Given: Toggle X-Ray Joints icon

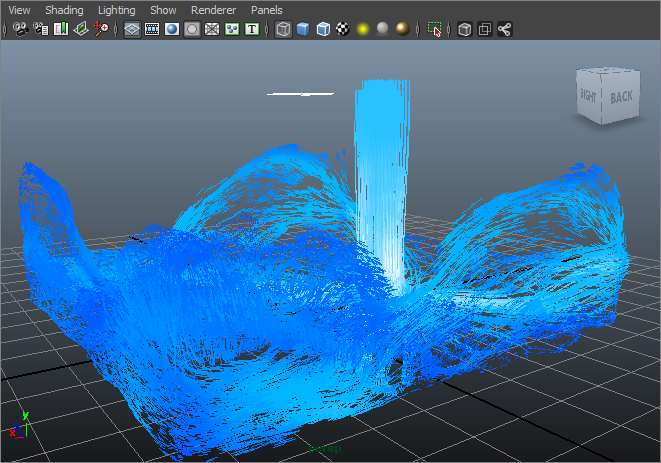Looking at the screenshot, I should [x=505, y=29].
